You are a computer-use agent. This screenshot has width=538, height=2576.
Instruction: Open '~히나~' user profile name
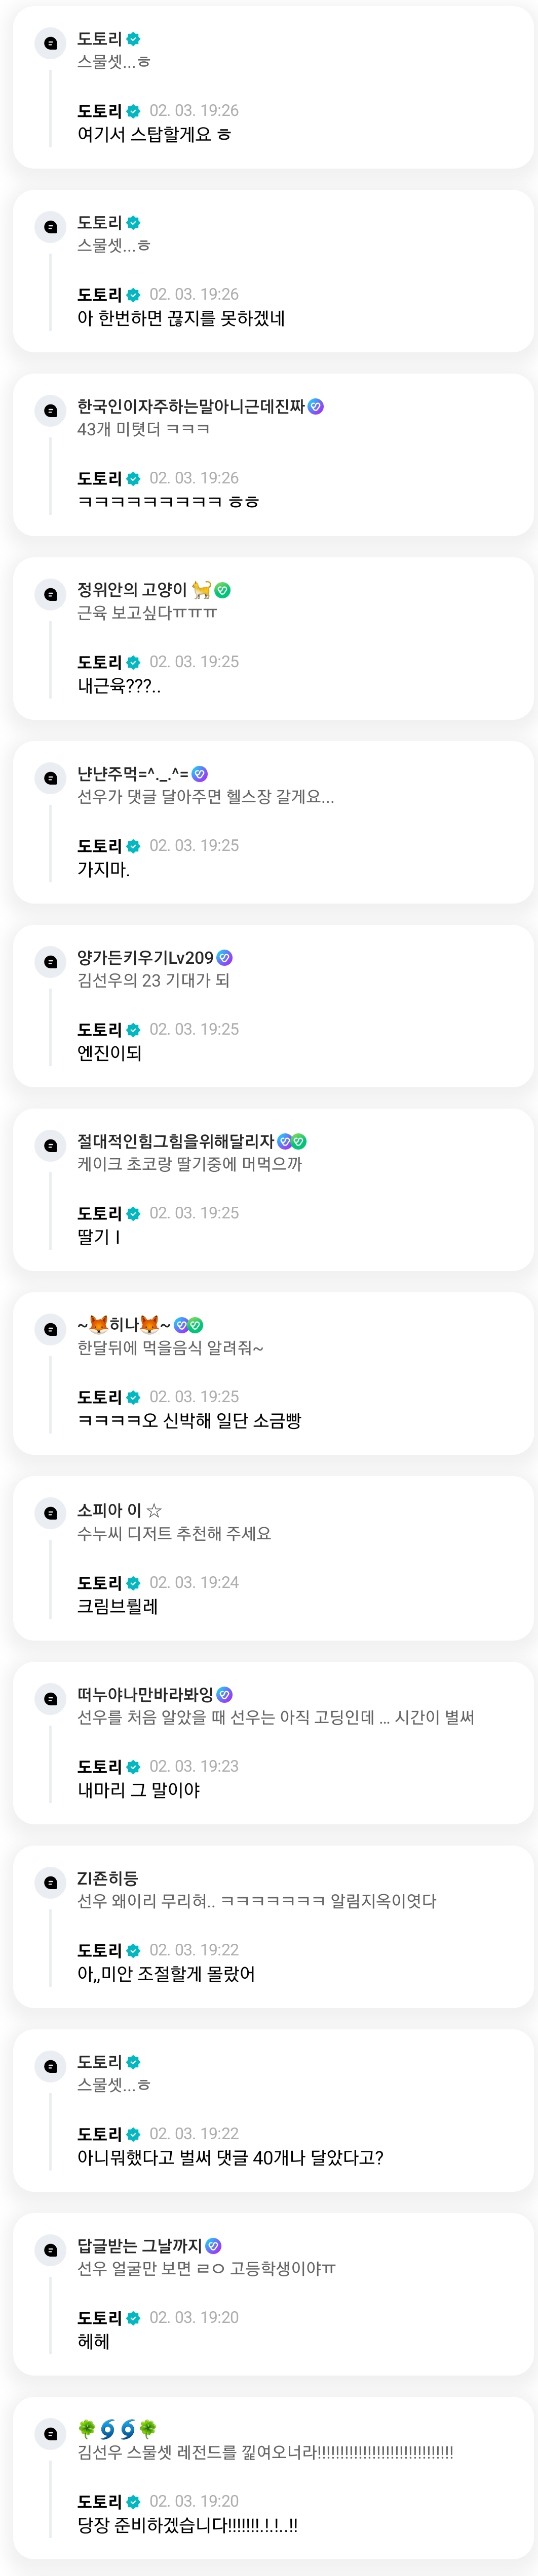[124, 1324]
